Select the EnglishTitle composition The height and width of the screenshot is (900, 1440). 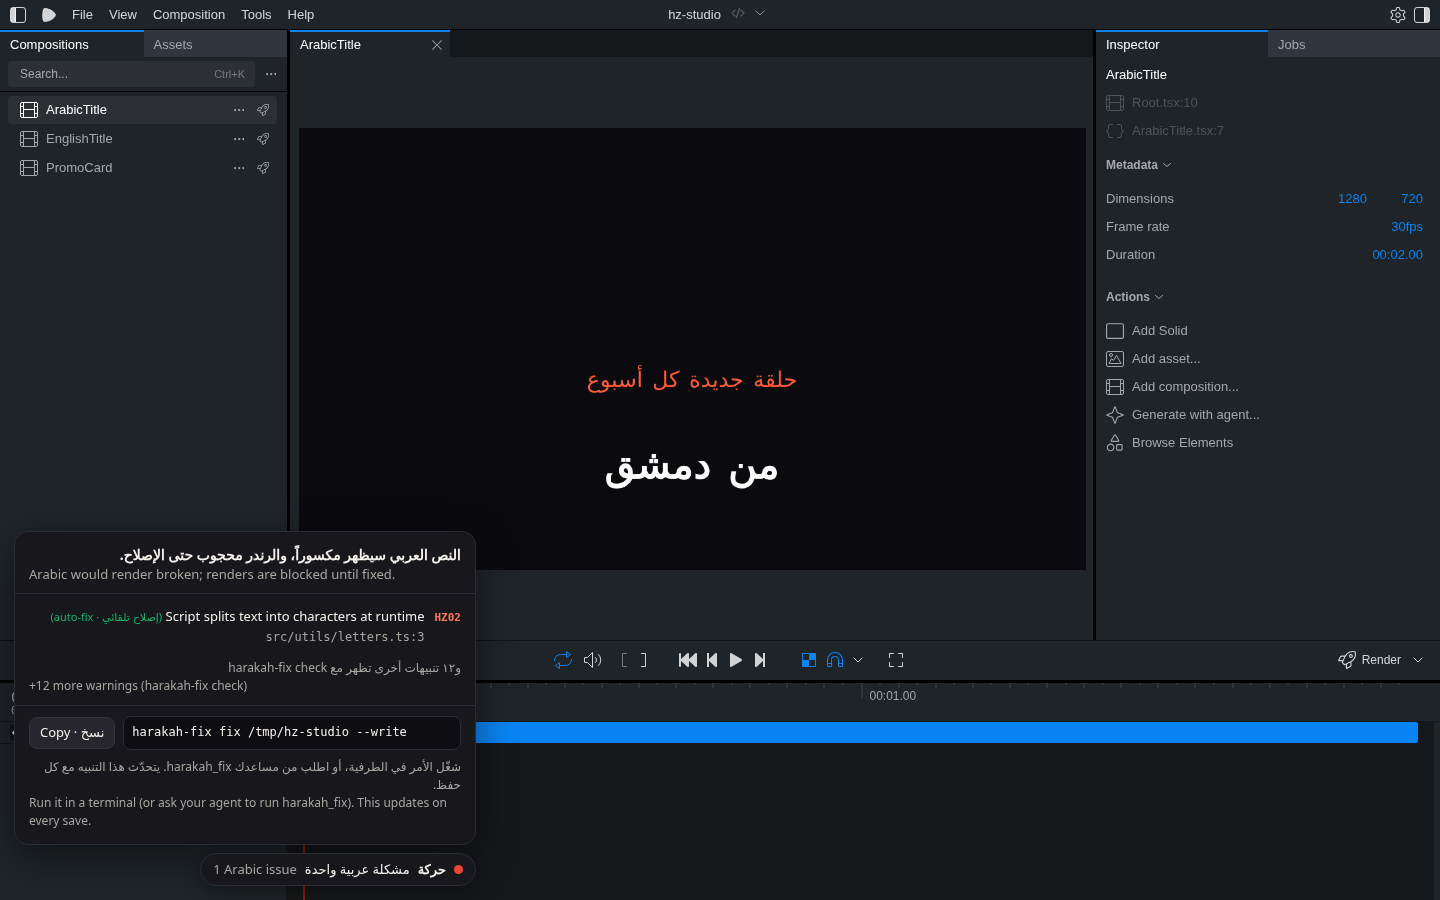(x=143, y=139)
